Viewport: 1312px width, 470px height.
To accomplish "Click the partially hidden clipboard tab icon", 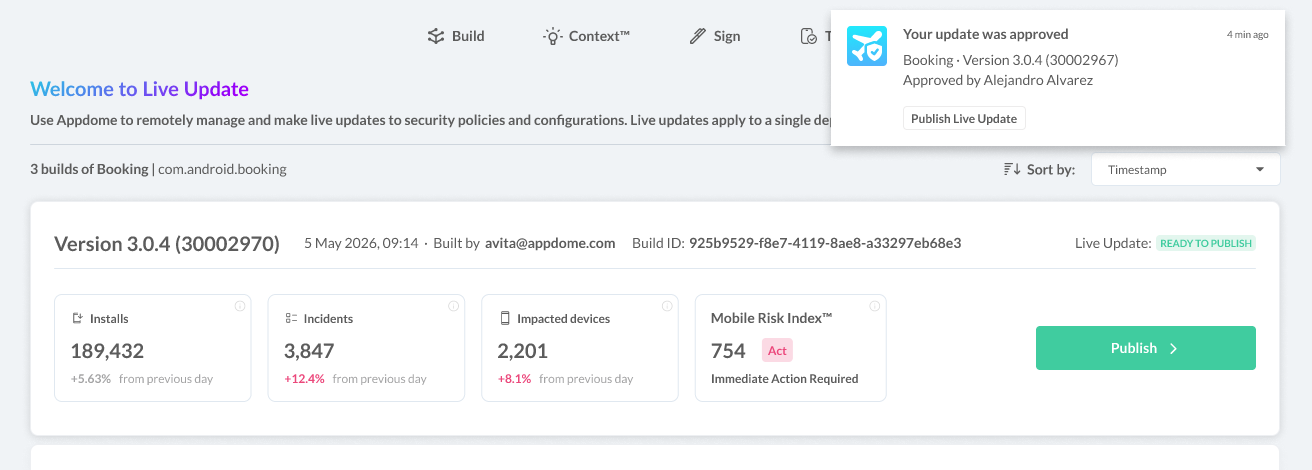I will 809,36.
